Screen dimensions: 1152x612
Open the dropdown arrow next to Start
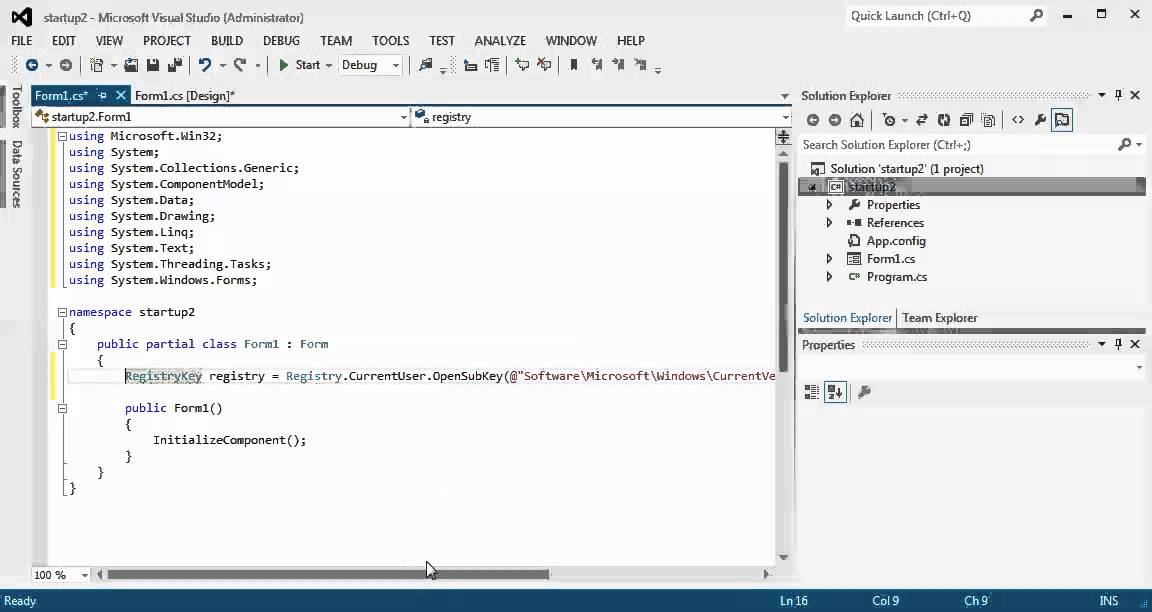(x=328, y=65)
